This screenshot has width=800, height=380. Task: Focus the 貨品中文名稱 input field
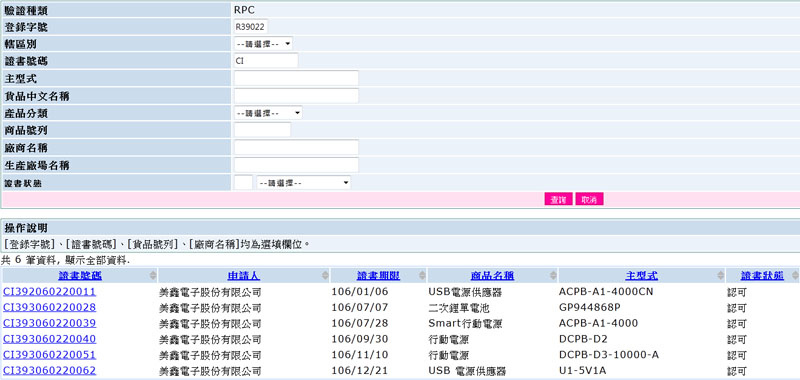296,96
